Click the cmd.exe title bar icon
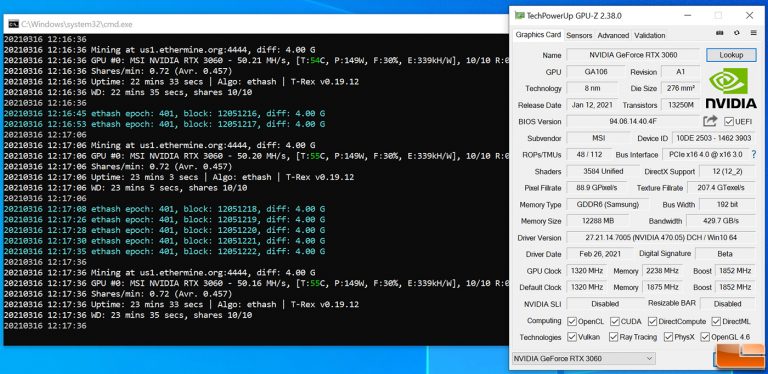 [14, 24]
